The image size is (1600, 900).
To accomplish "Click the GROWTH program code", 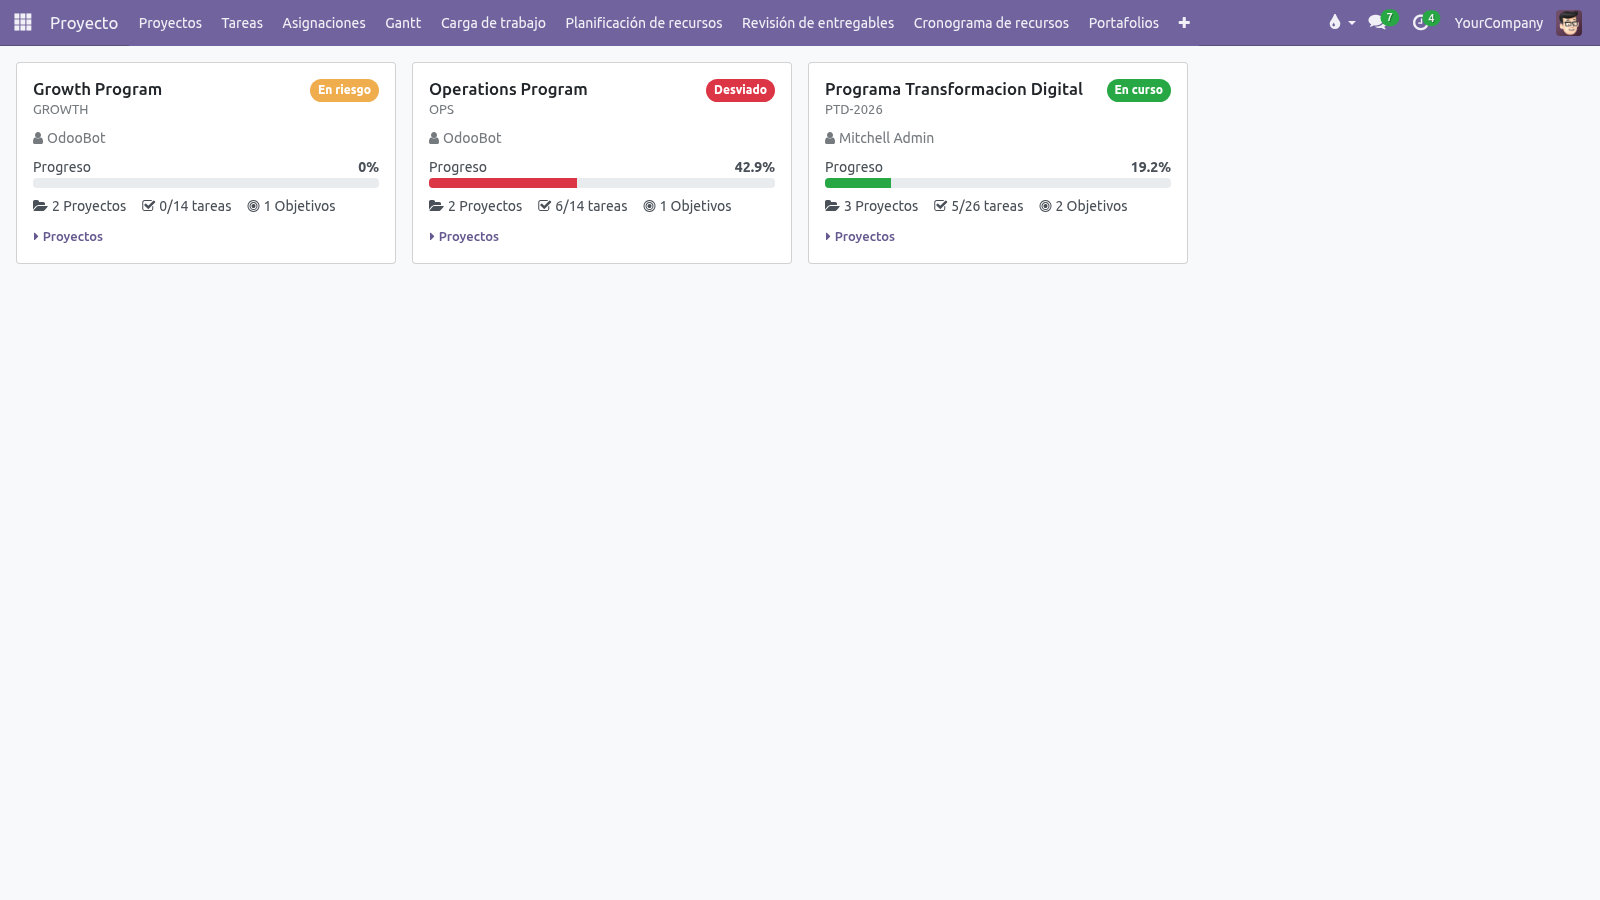I will 60,110.
